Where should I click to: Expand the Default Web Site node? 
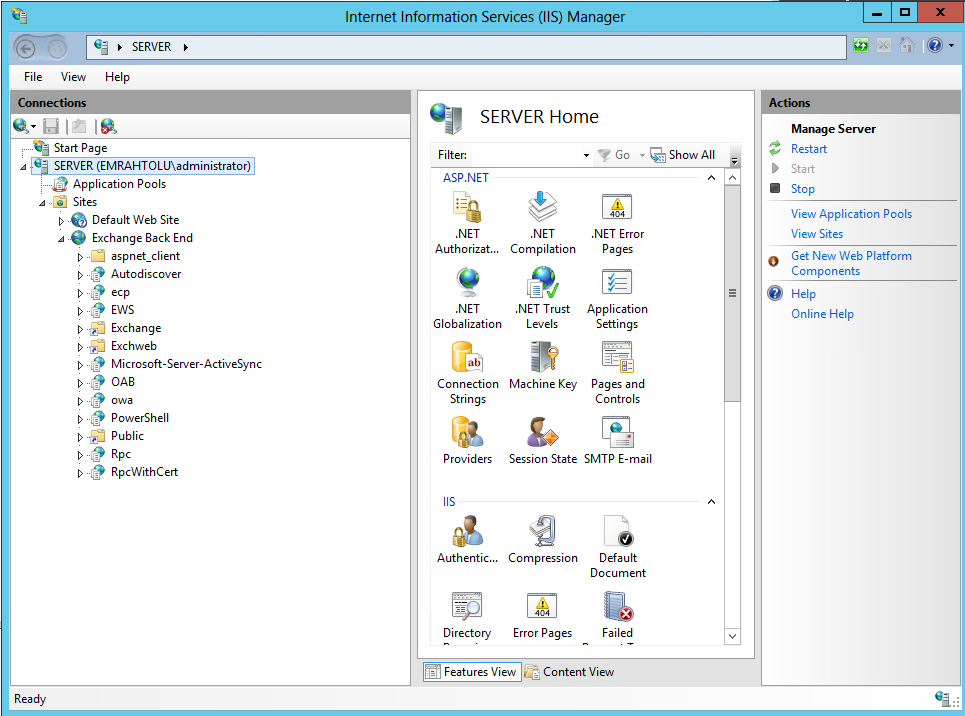61,220
